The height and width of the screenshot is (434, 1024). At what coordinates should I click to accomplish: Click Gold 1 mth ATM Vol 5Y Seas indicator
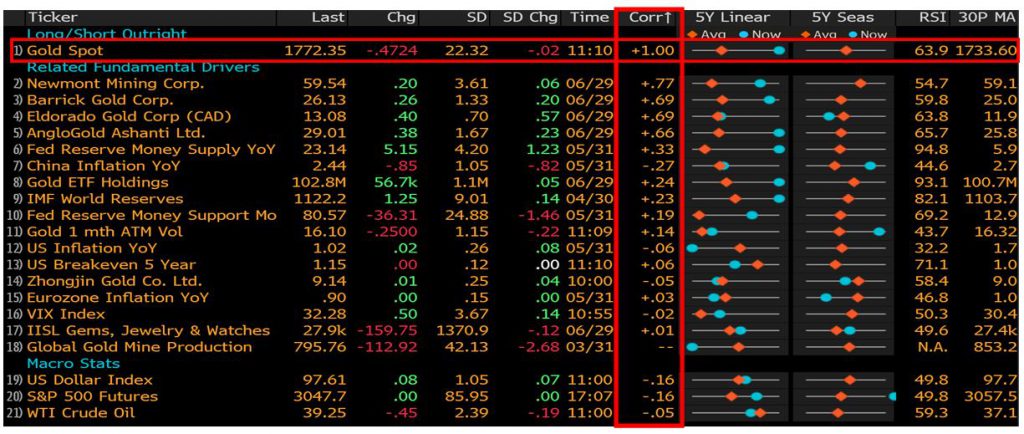pyautogui.click(x=847, y=232)
